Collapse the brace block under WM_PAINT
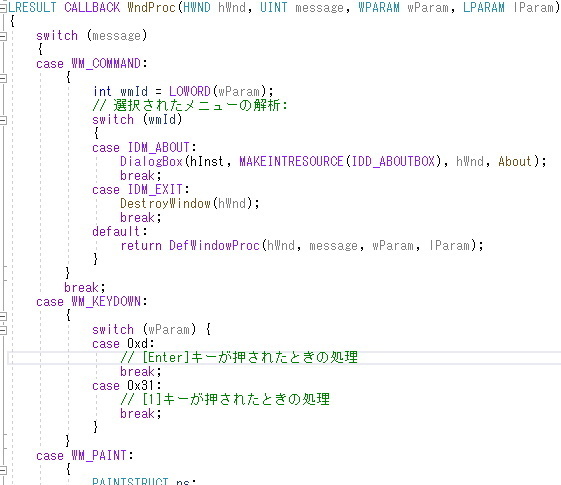The image size is (561, 485). point(3,470)
